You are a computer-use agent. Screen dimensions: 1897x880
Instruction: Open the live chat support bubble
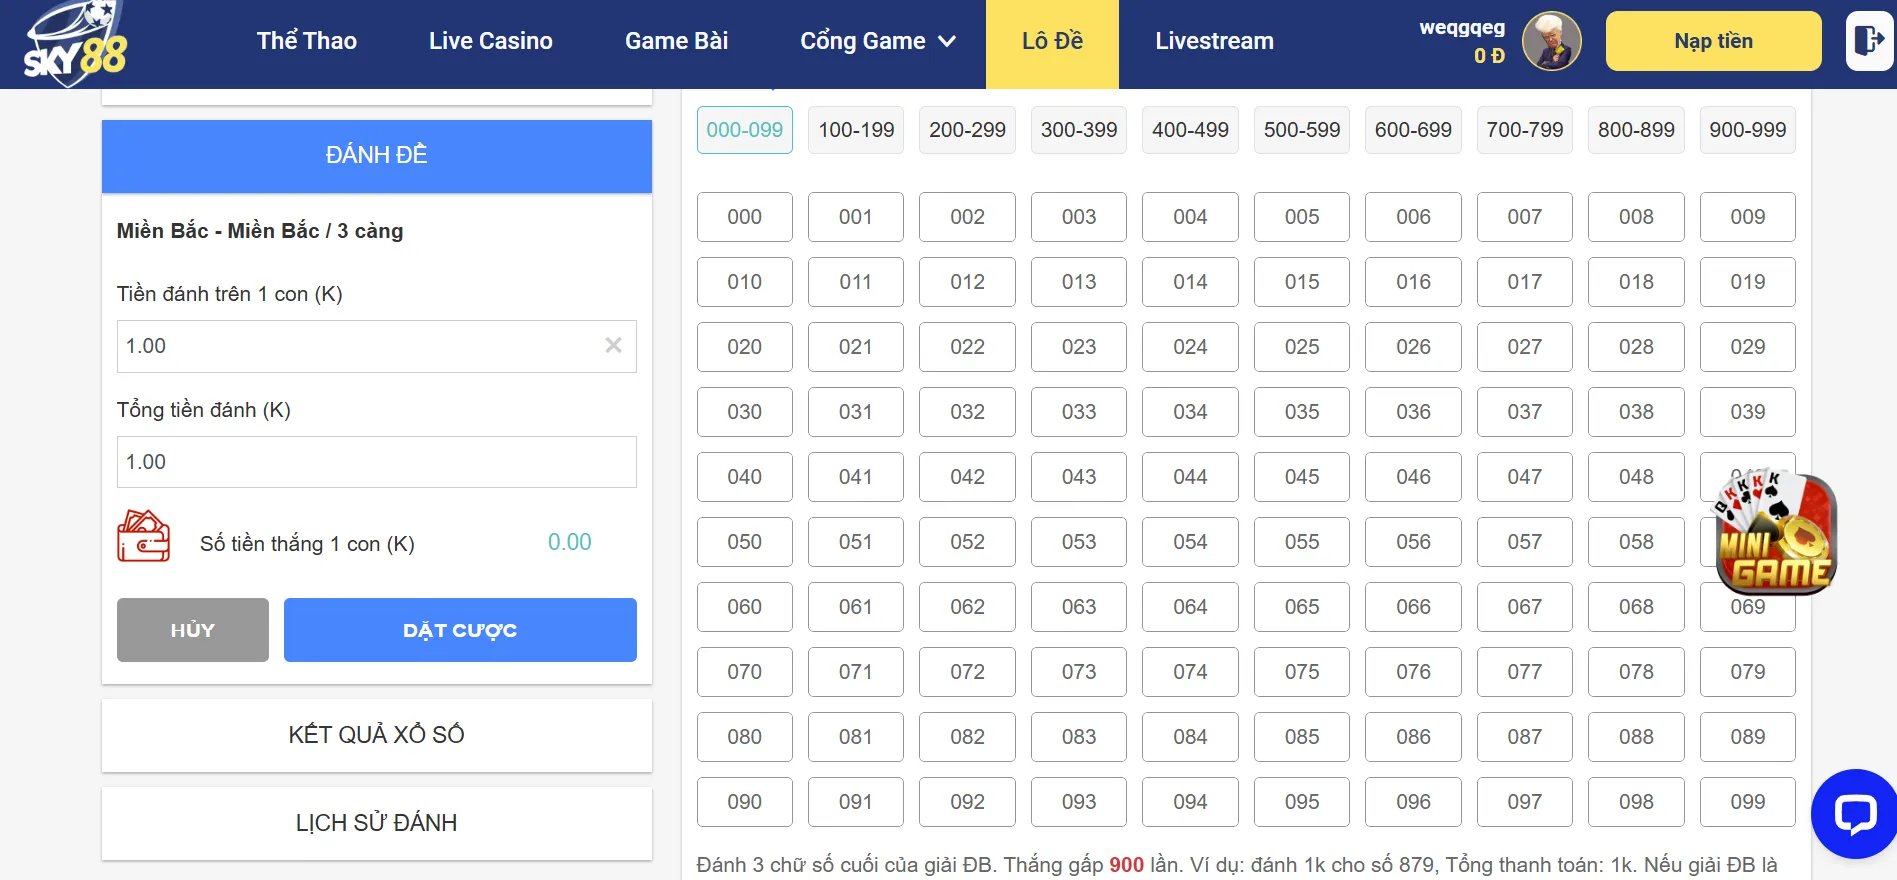coord(1855,813)
